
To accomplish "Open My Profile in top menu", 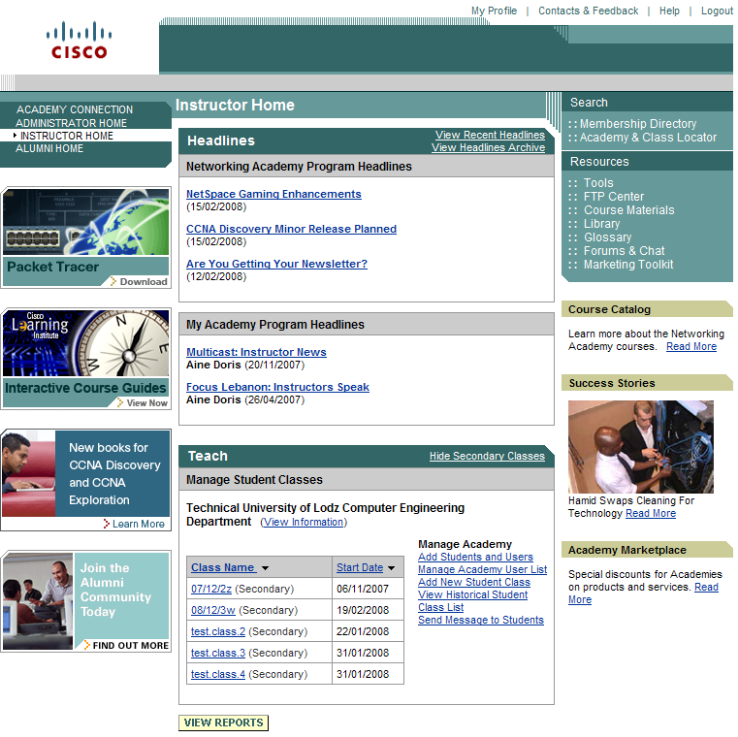I will [494, 11].
